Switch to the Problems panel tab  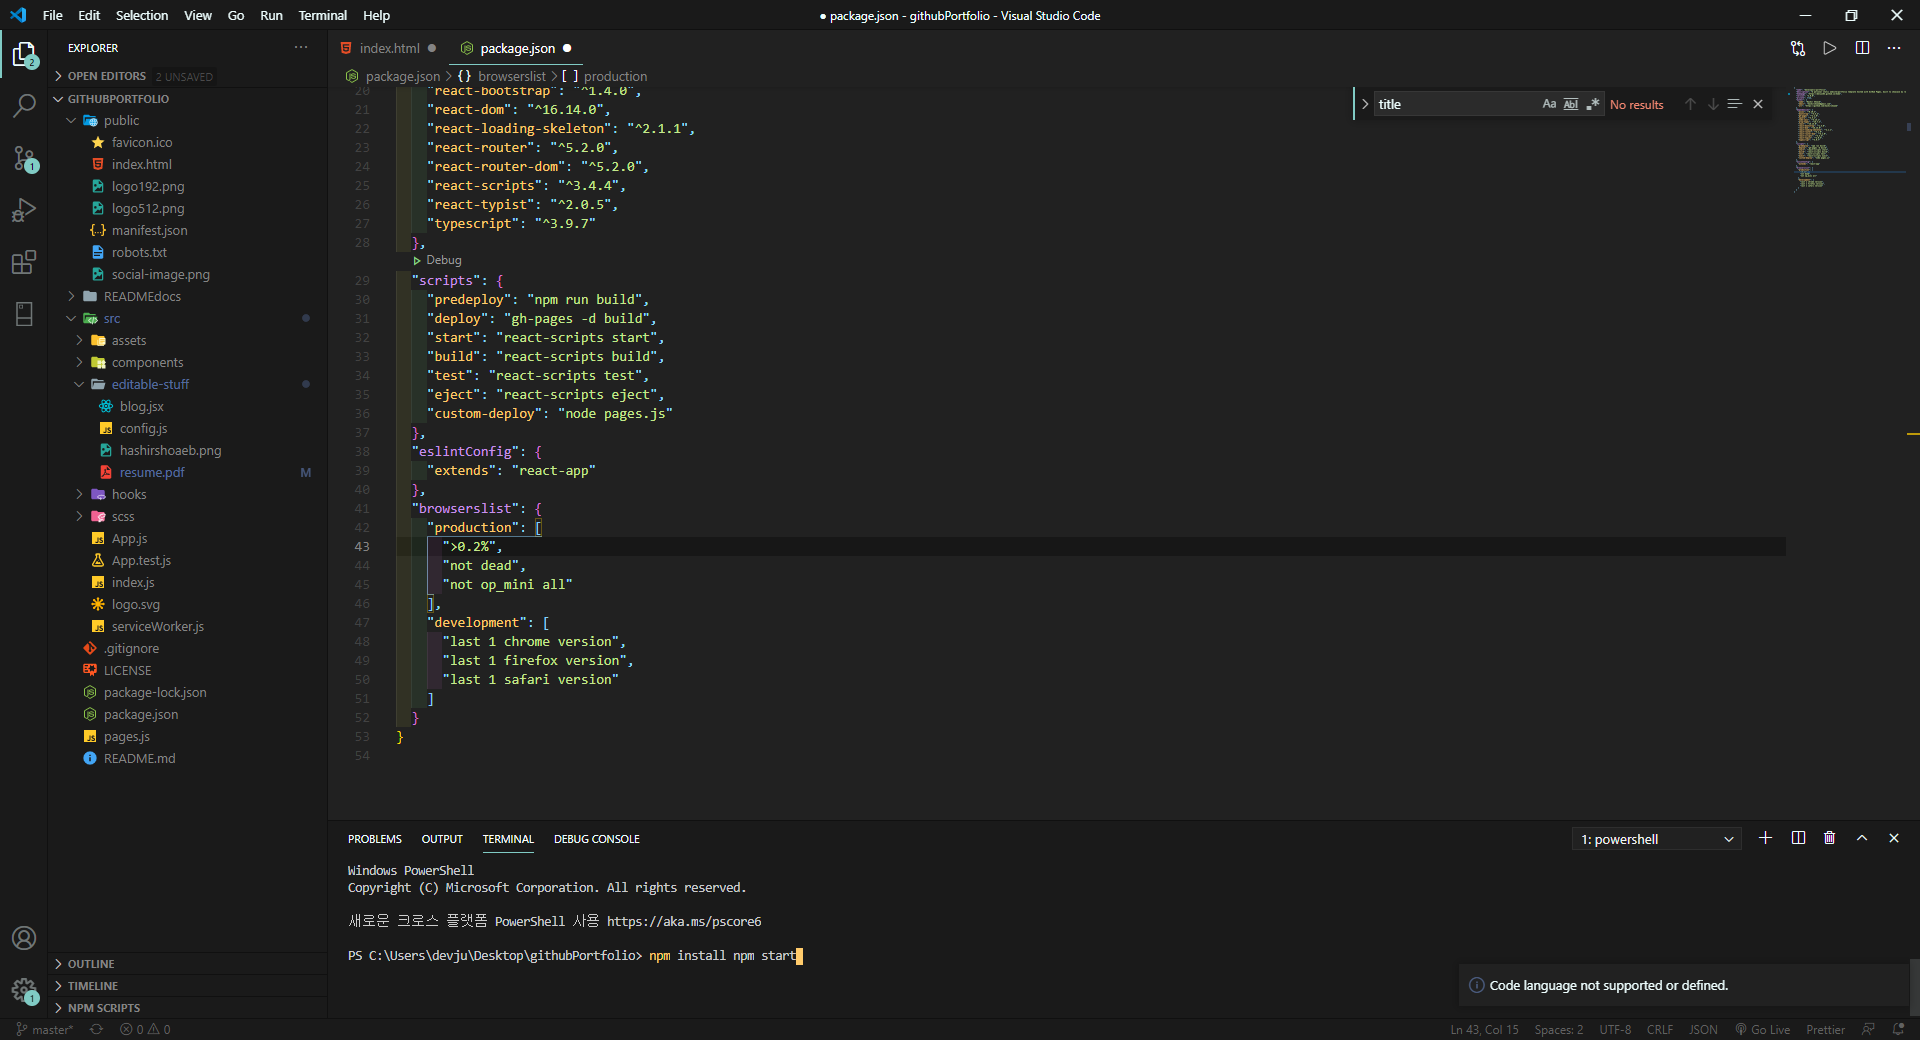(375, 839)
